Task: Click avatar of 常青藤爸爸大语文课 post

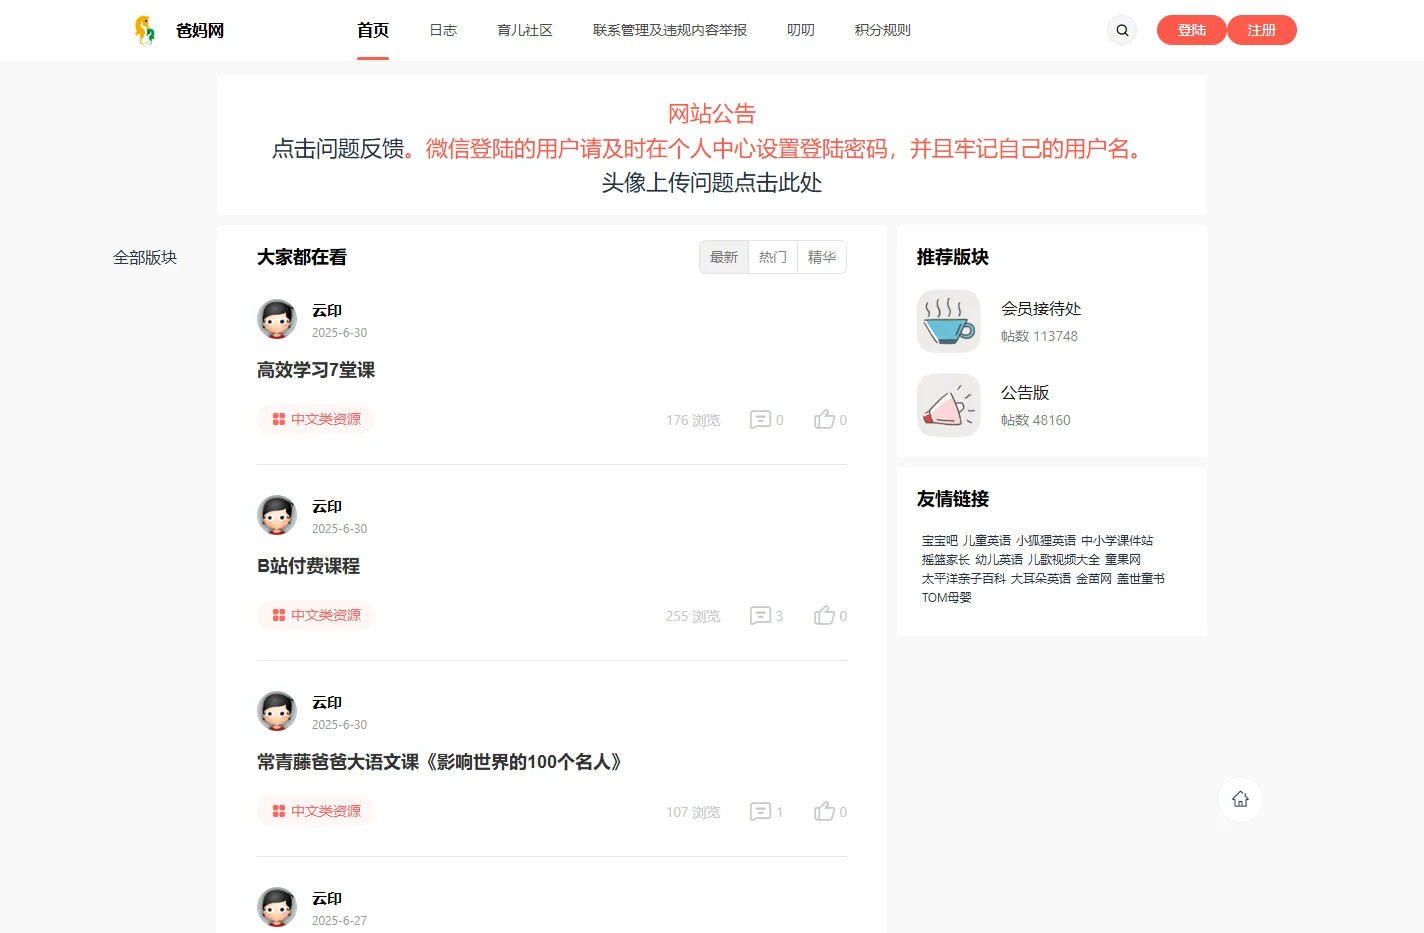Action: point(277,711)
